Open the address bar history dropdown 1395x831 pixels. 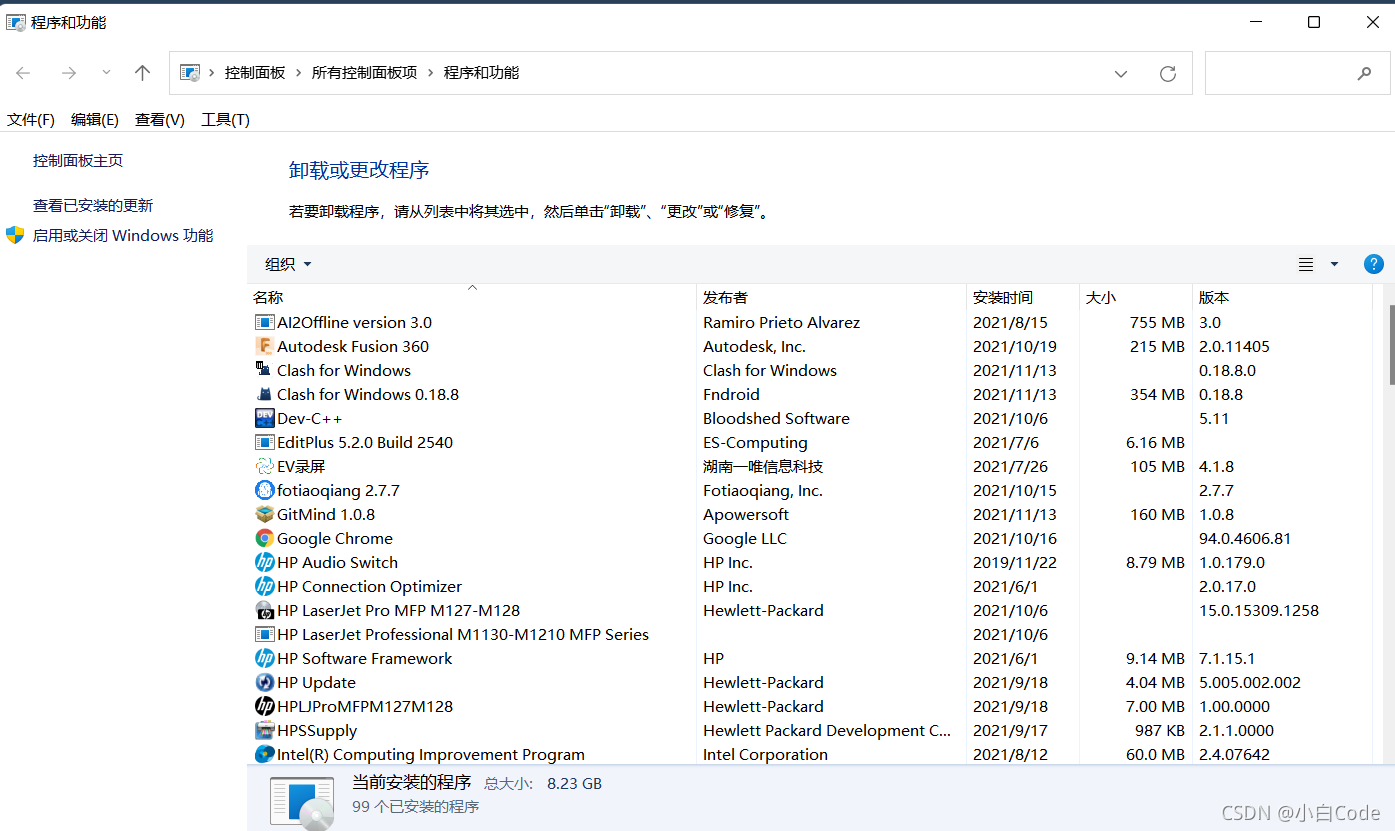1121,73
